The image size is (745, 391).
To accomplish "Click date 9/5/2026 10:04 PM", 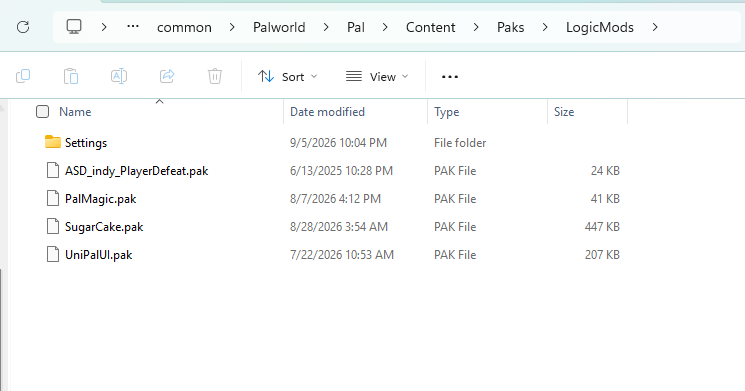I will (338, 143).
